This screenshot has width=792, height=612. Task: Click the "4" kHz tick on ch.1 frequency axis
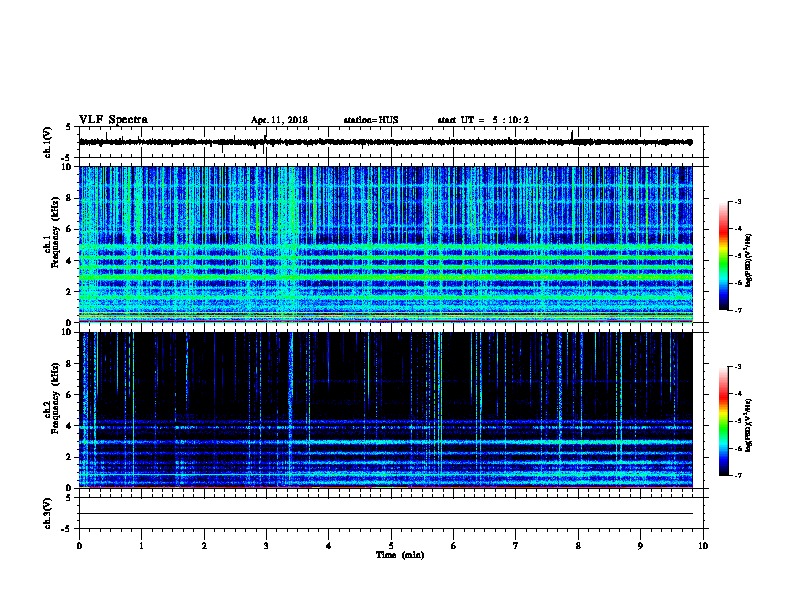click(x=69, y=261)
